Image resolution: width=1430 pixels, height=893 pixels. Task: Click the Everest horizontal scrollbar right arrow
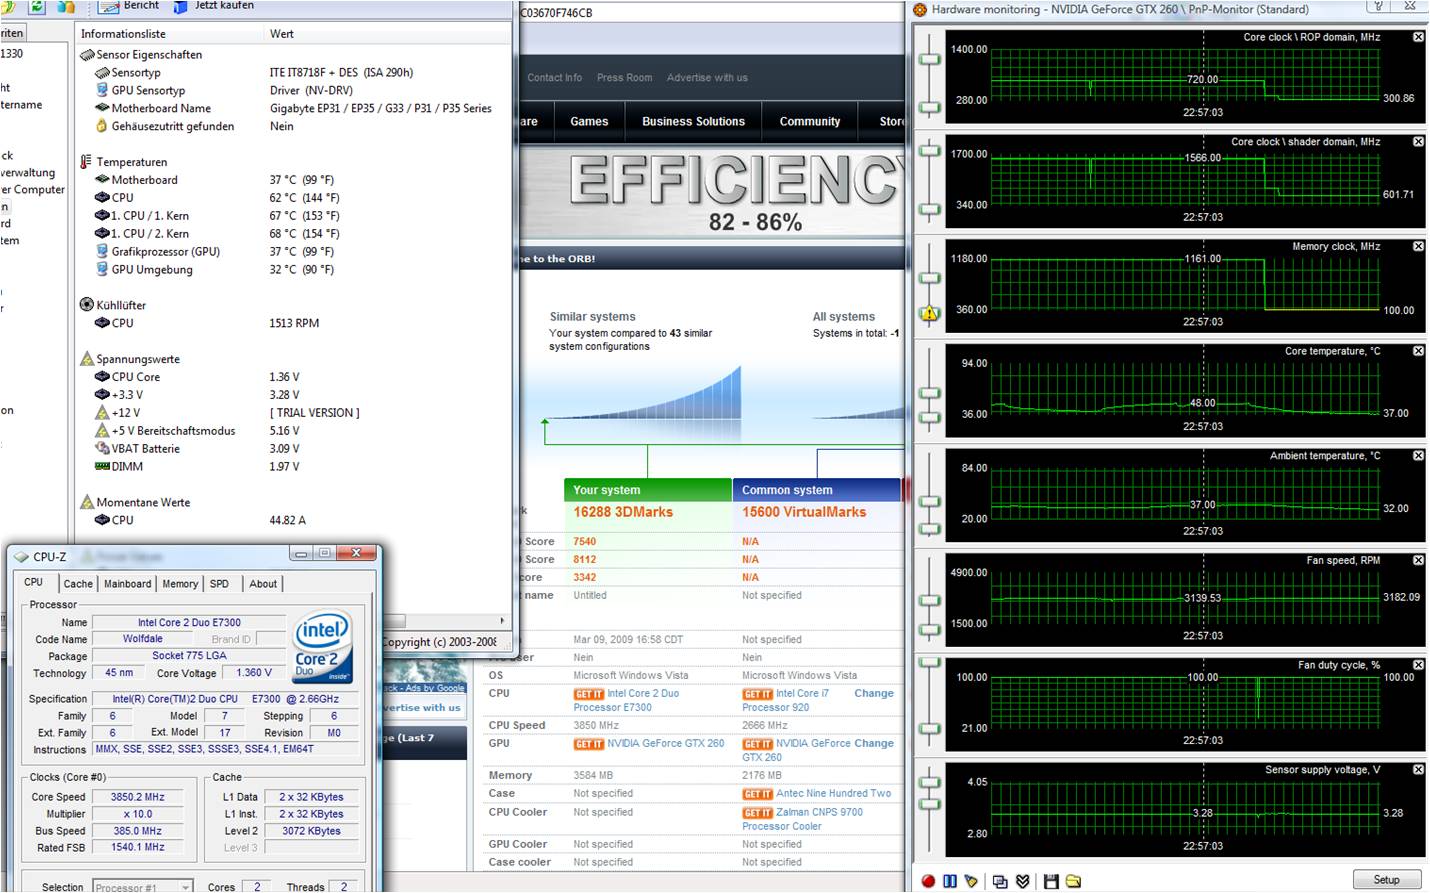pos(502,621)
